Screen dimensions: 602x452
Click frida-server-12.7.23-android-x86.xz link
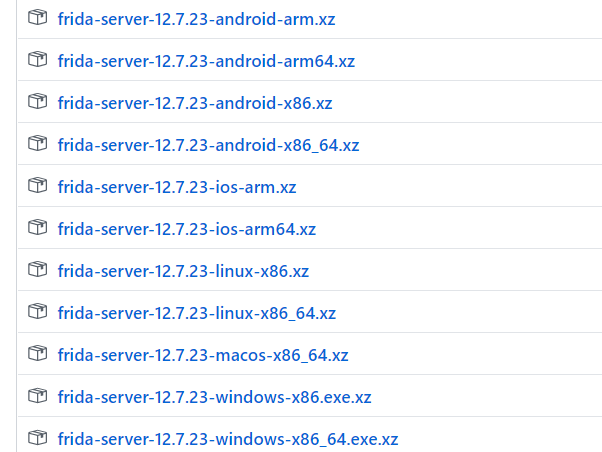[195, 103]
